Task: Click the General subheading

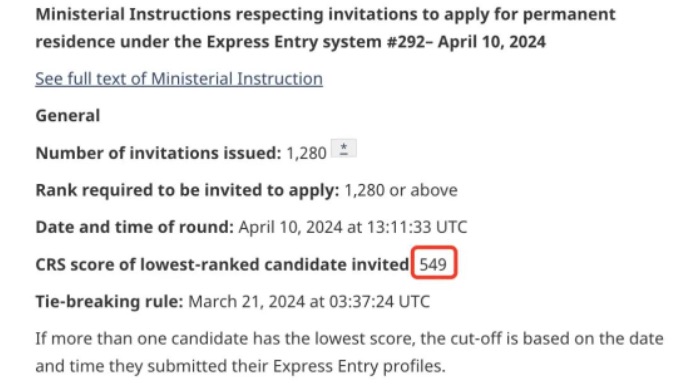Action: 68,116
